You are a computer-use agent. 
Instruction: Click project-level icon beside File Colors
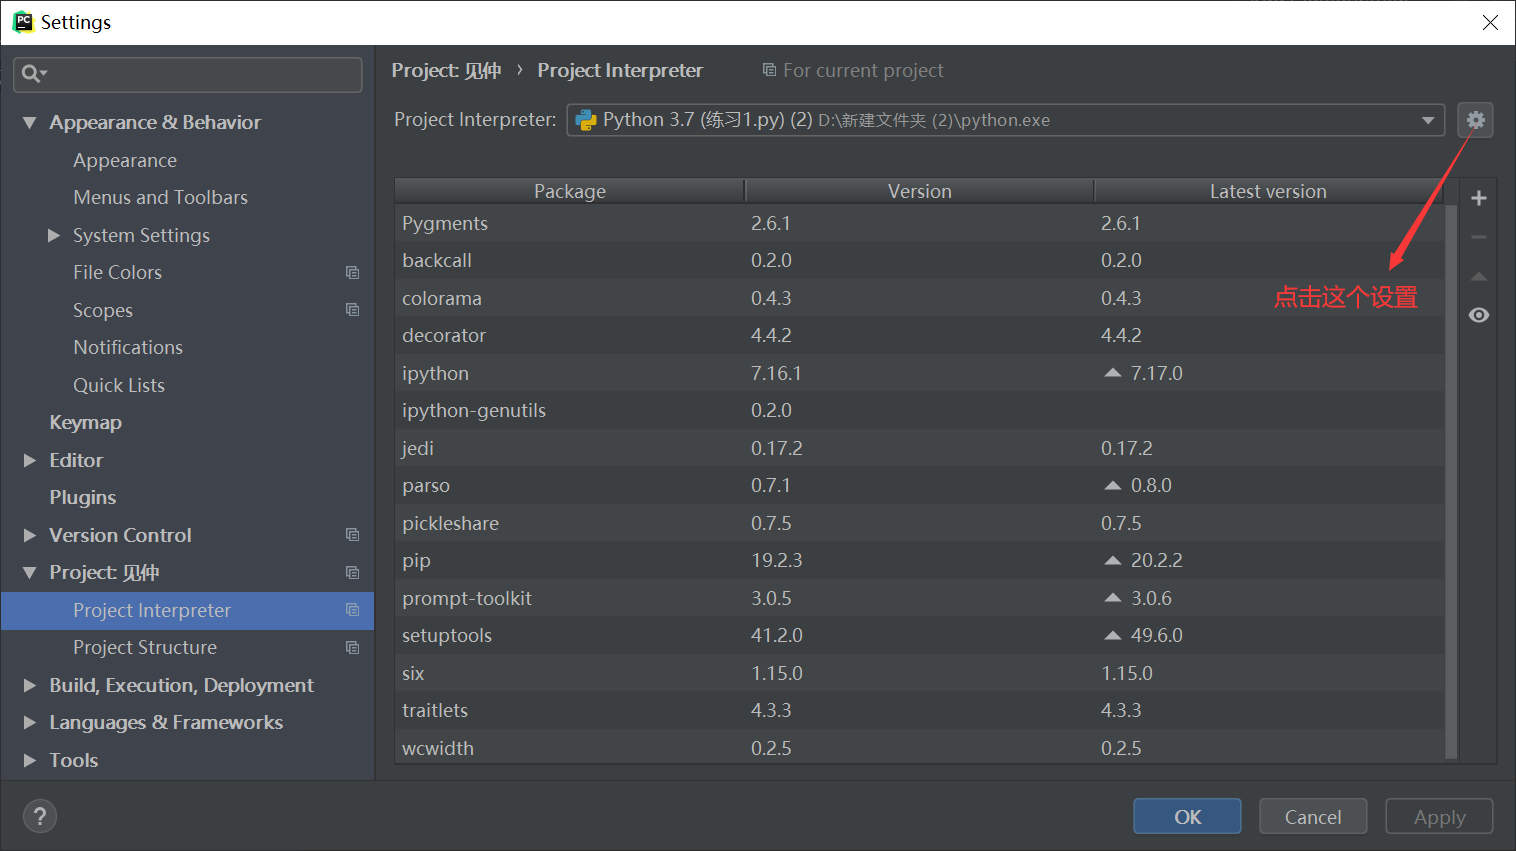[x=352, y=272]
